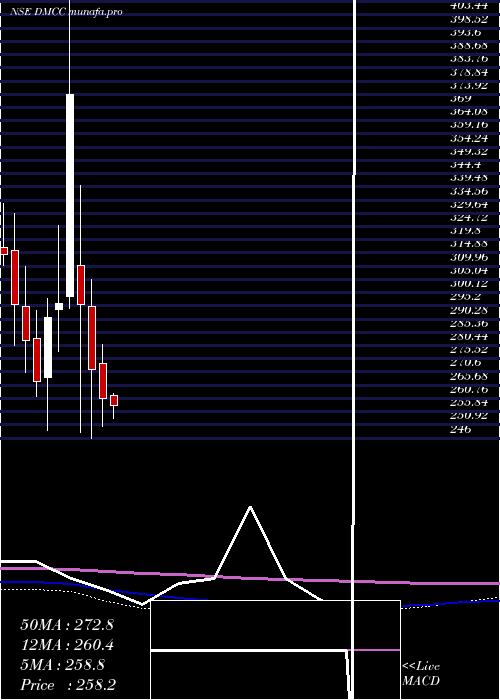This screenshot has width=500, height=700.
Task: Click the <<Live MACD label
Action: (421, 674)
